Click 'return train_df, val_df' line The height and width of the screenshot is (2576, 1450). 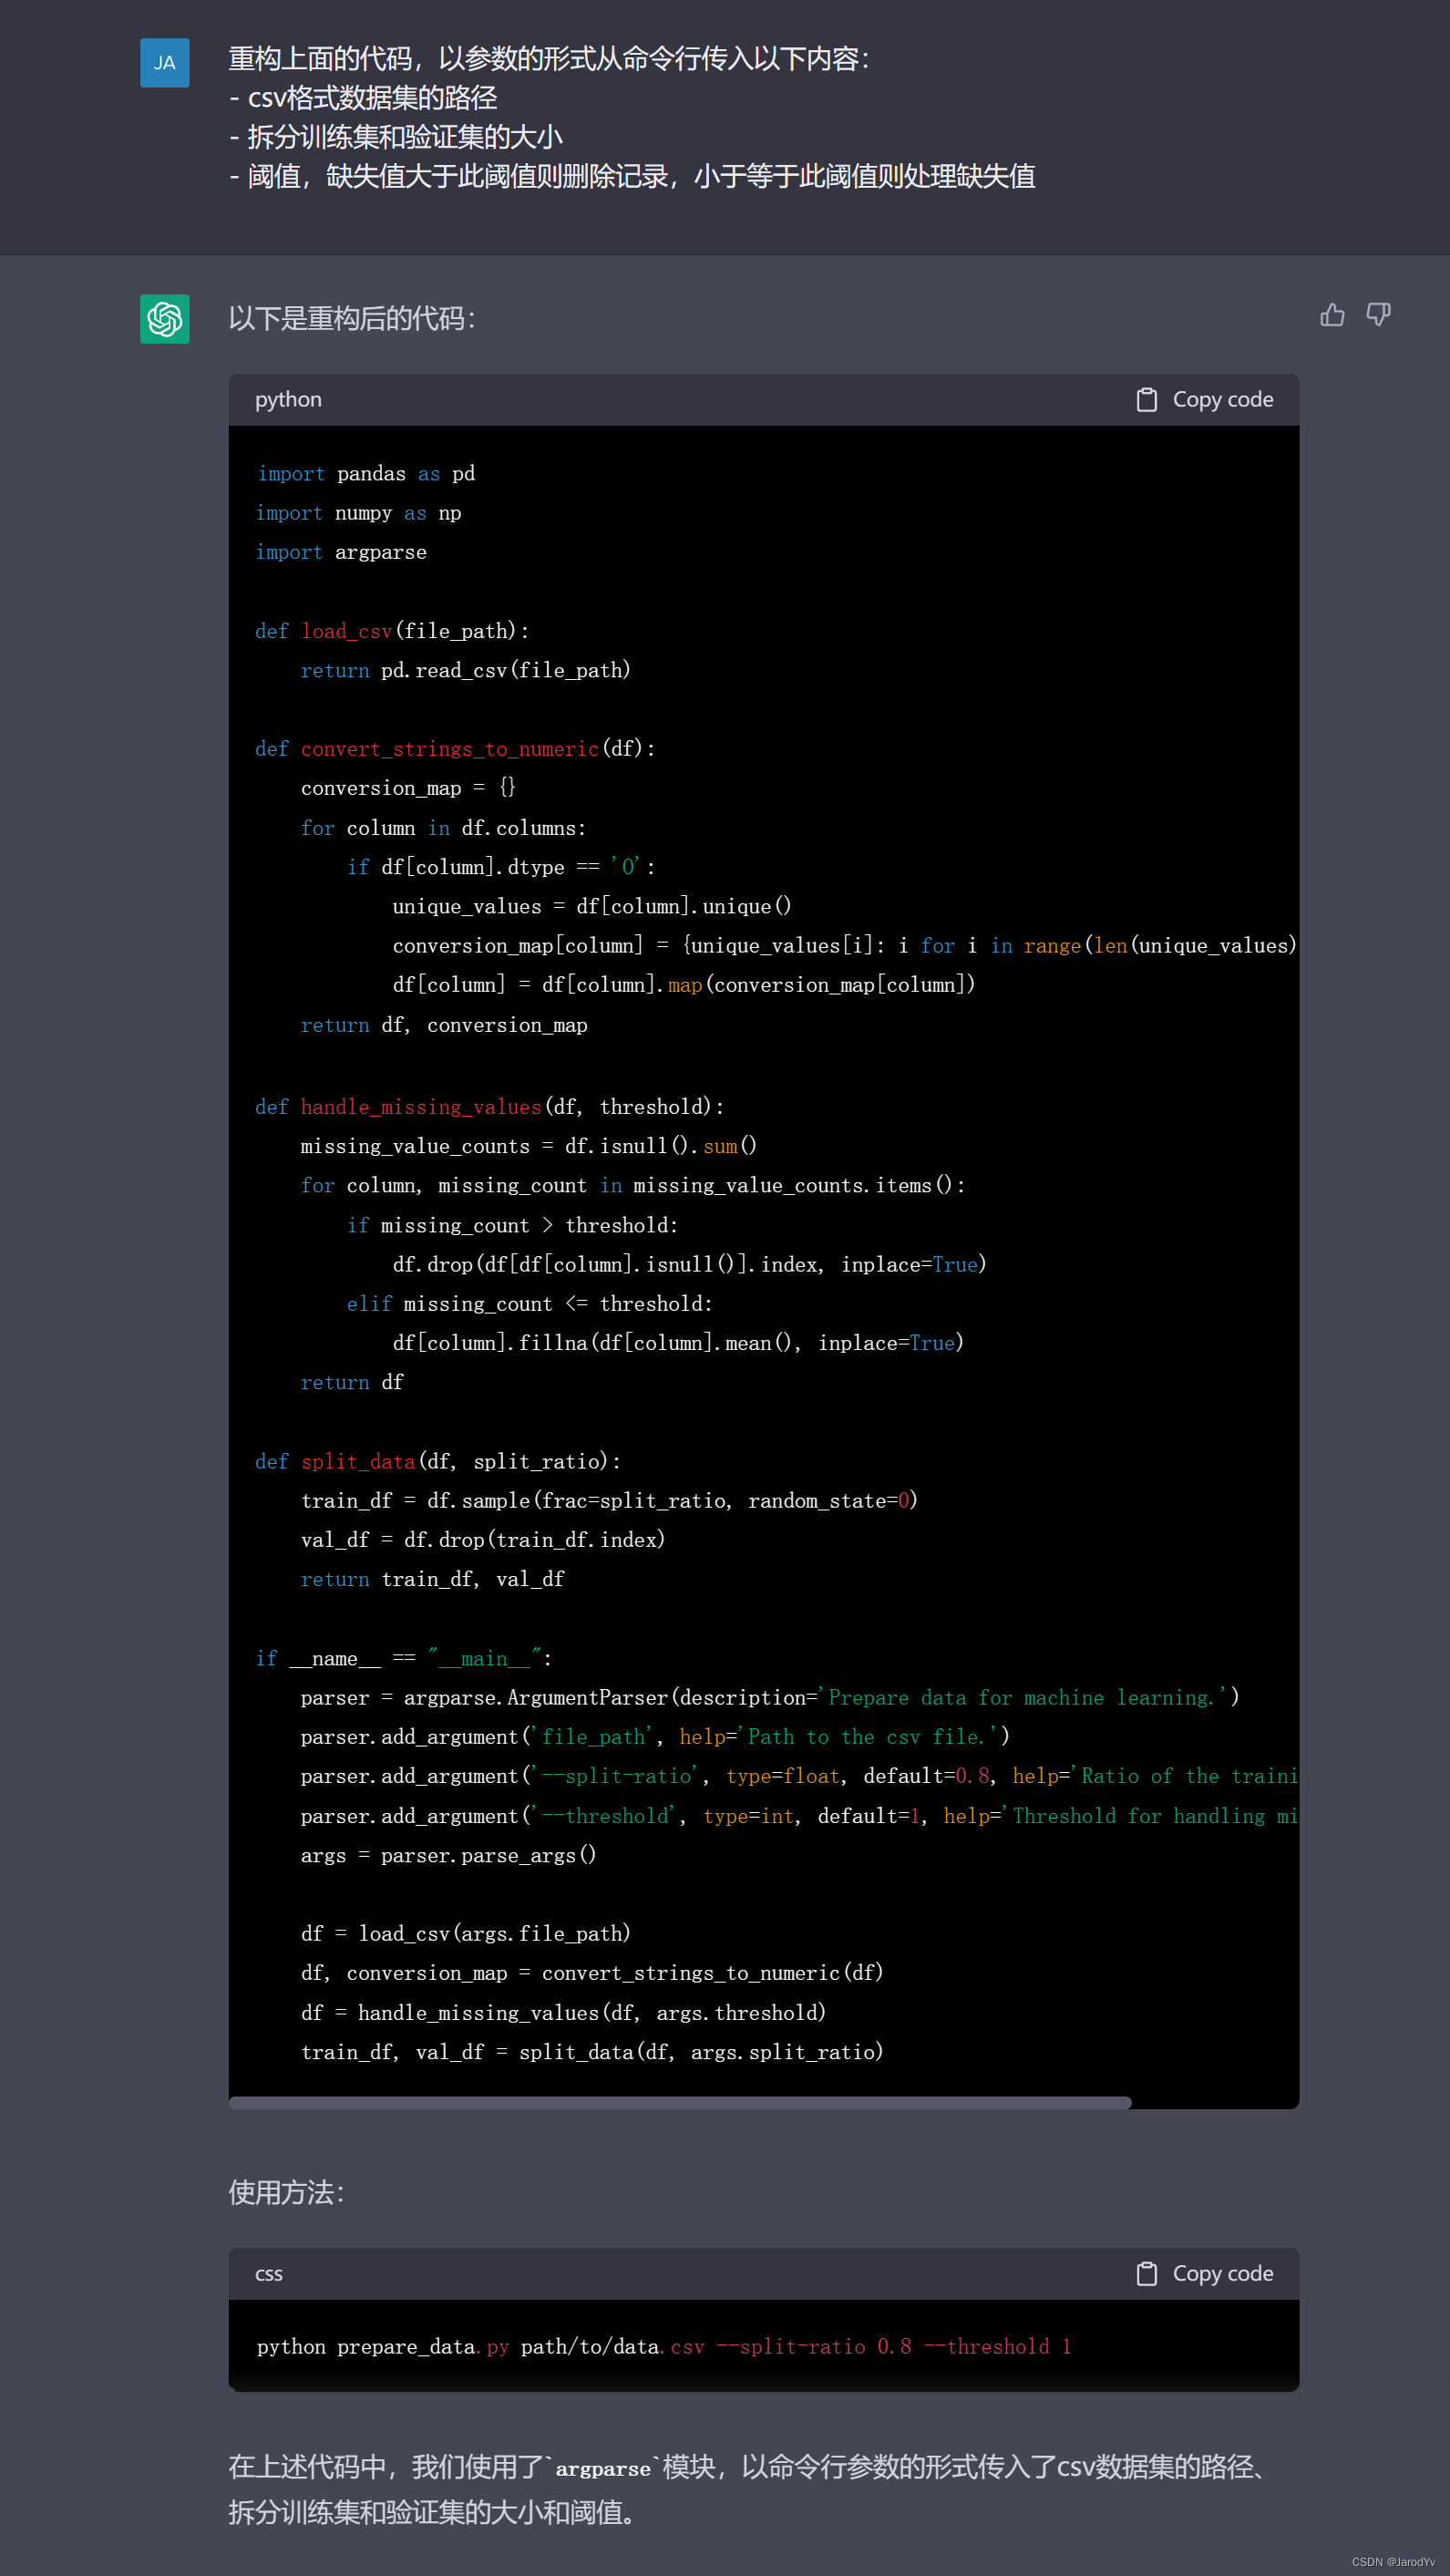(x=432, y=1579)
